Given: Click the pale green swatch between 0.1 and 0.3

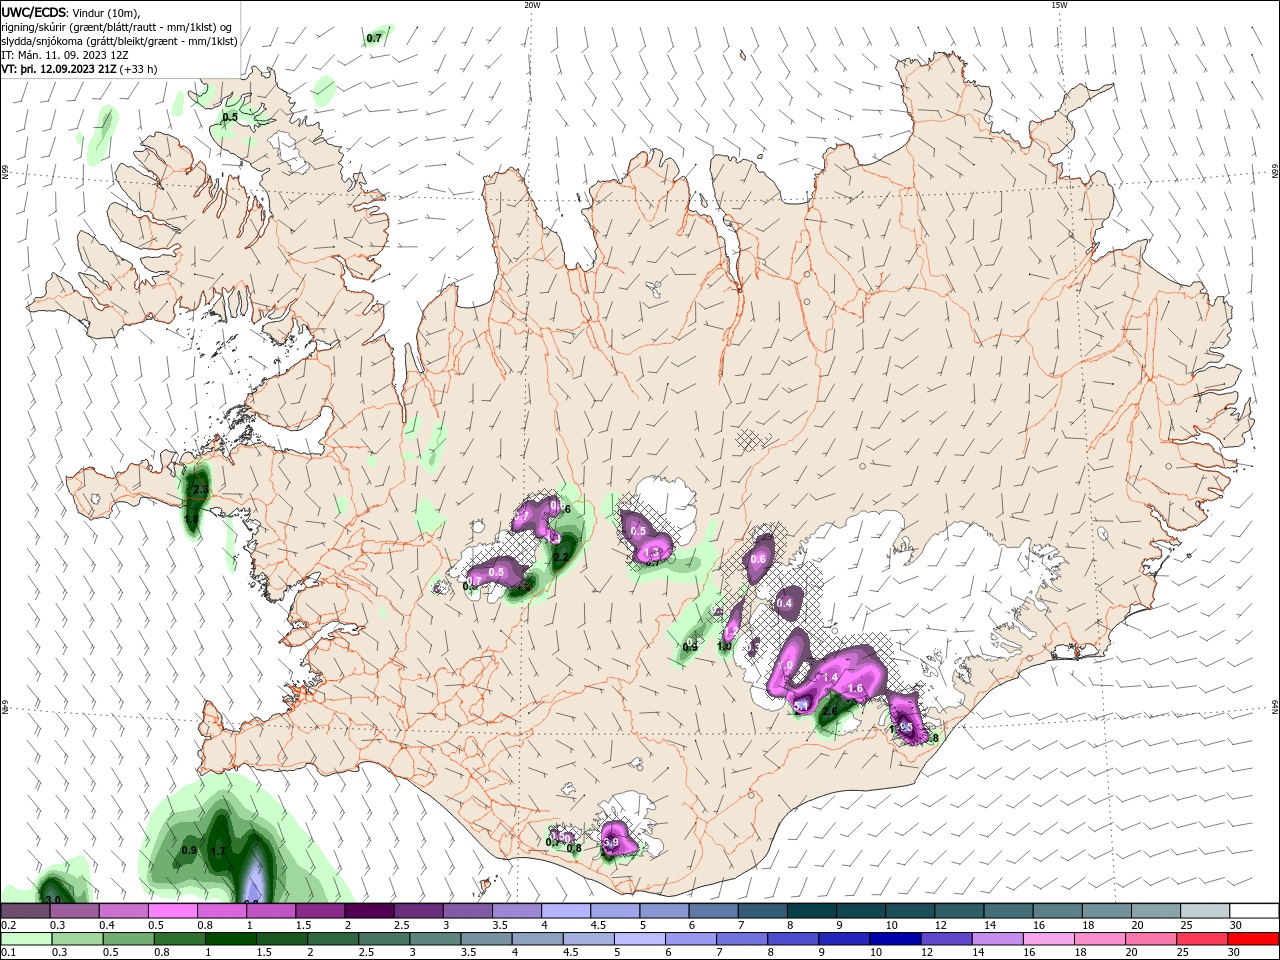Looking at the screenshot, I should point(25,939).
